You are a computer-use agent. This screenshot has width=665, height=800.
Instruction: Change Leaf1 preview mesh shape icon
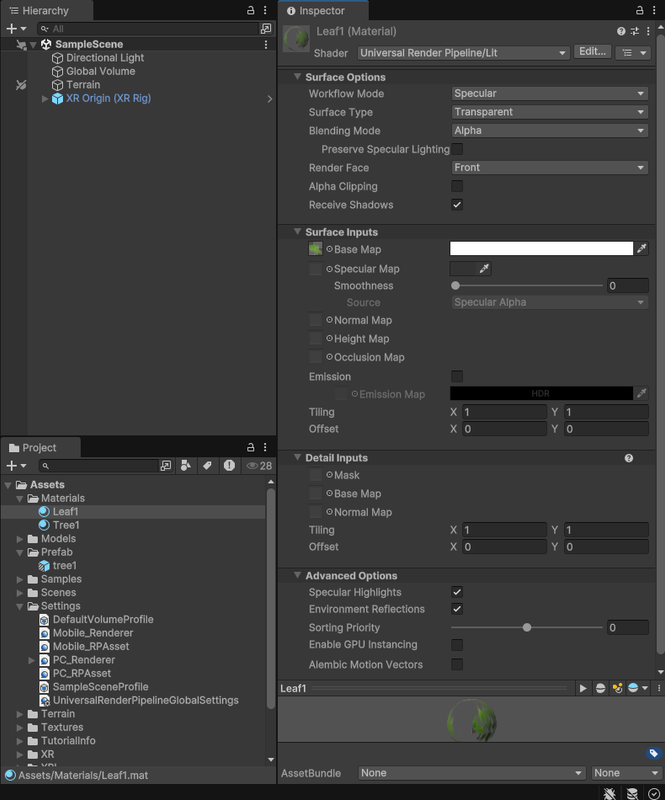[x=601, y=688]
